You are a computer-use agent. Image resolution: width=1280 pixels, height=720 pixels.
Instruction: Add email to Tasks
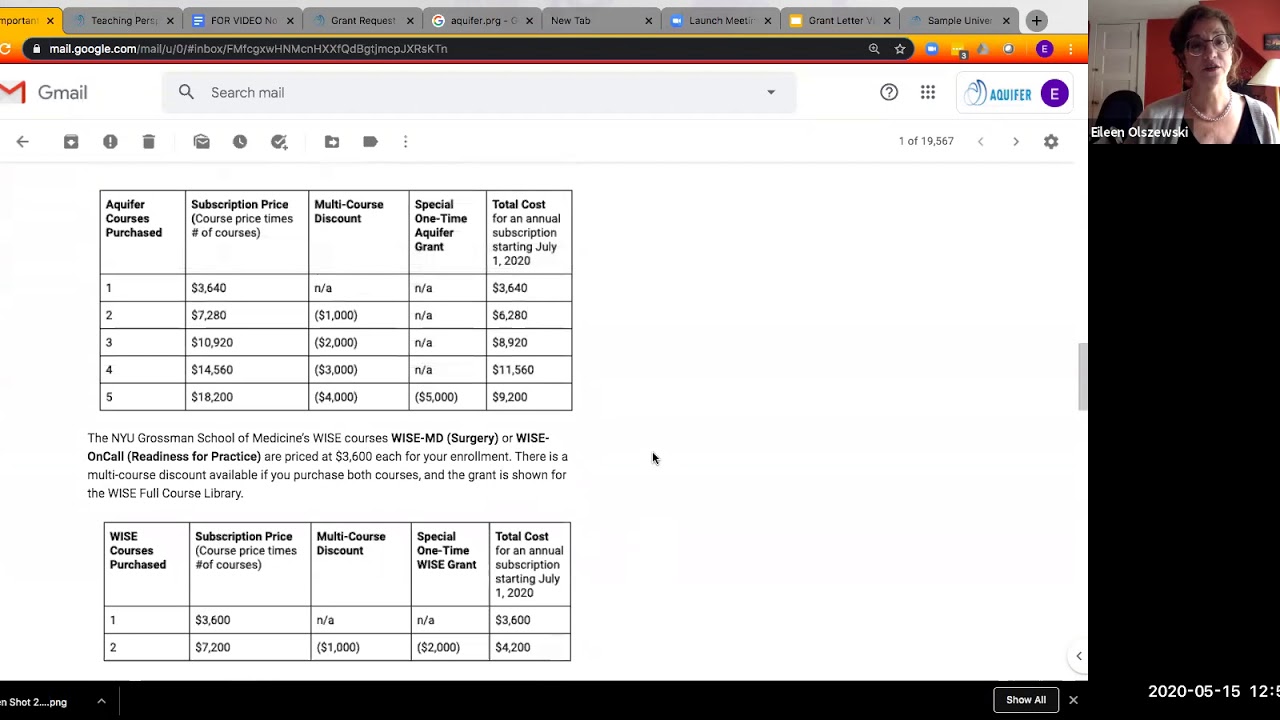279,142
